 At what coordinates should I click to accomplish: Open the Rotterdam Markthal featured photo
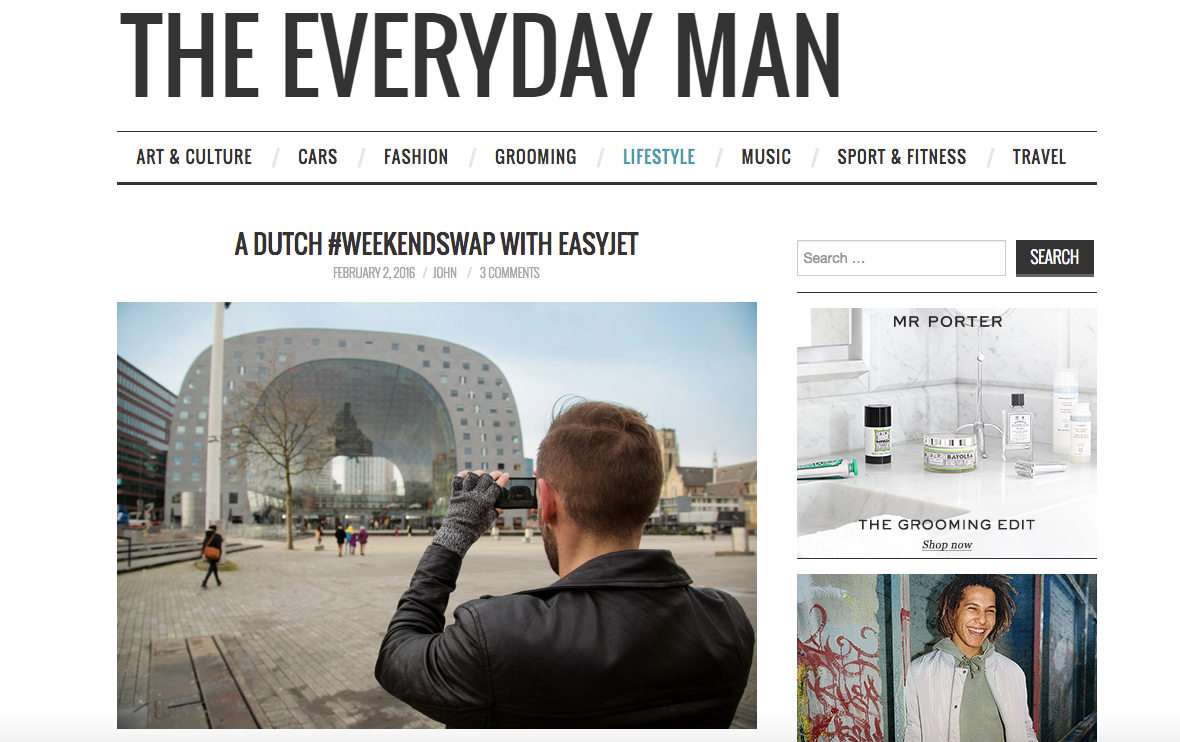pyautogui.click(x=436, y=515)
